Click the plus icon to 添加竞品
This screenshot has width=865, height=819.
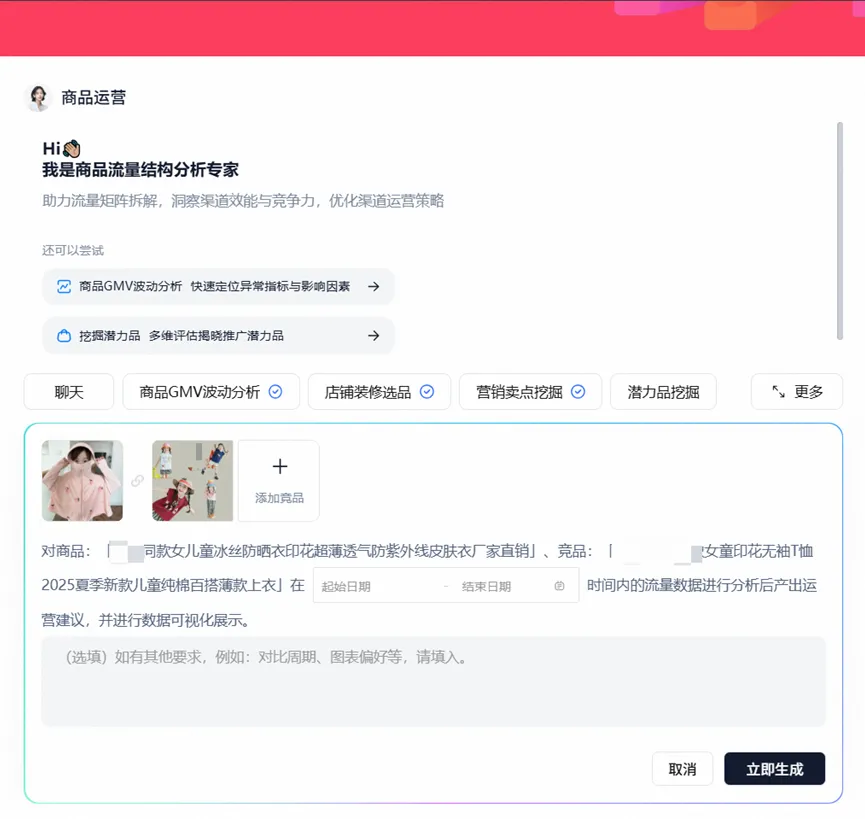tap(279, 467)
